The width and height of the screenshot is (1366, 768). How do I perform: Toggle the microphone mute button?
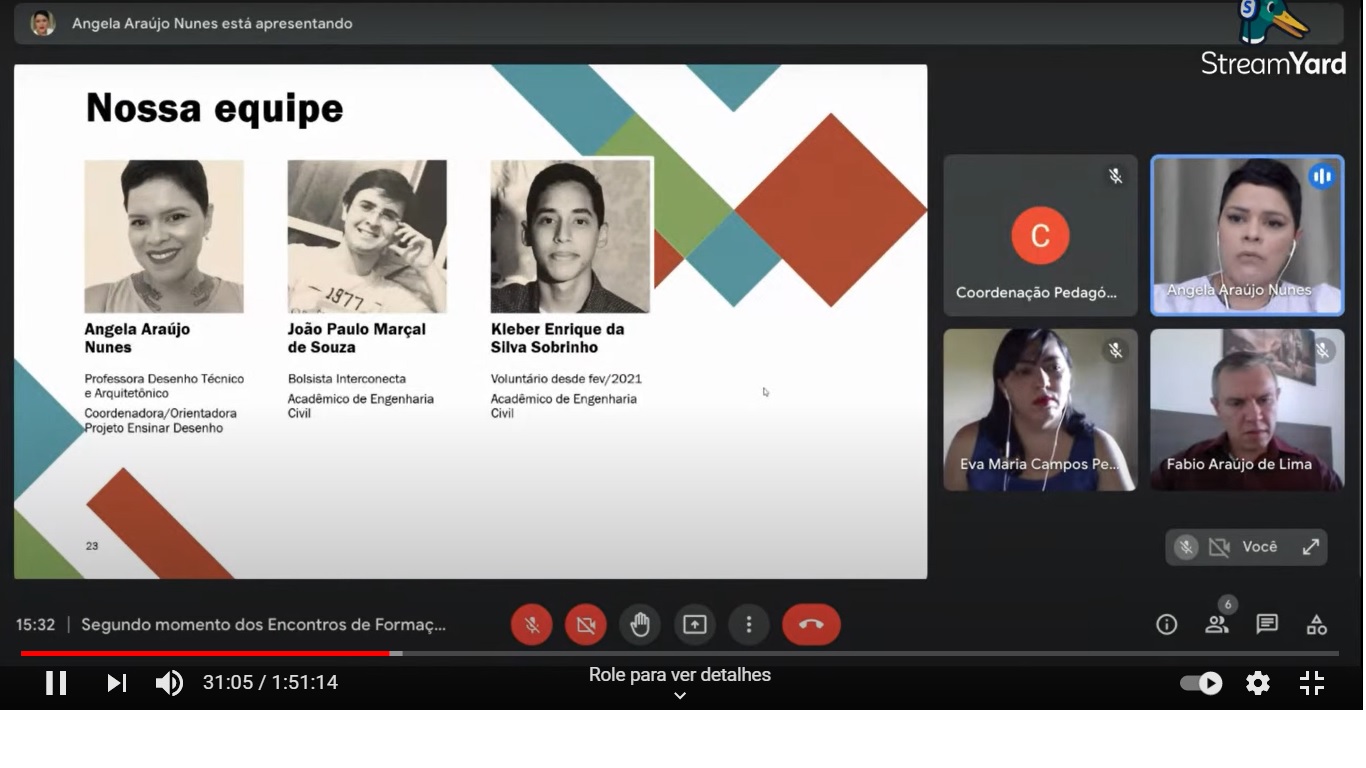tap(532, 625)
